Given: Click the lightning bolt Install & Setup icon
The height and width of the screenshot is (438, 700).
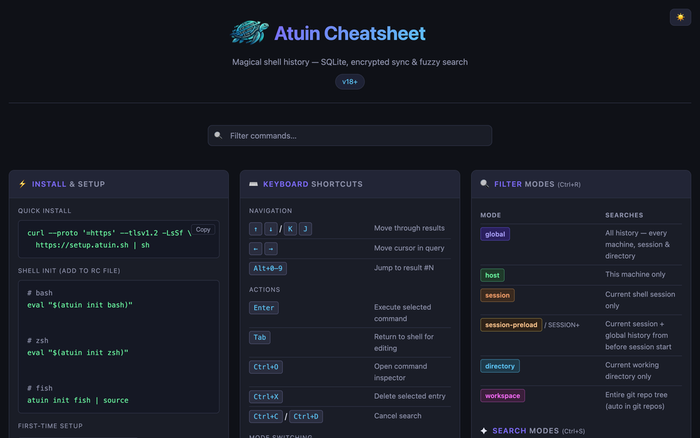Looking at the screenshot, I should (x=22, y=184).
